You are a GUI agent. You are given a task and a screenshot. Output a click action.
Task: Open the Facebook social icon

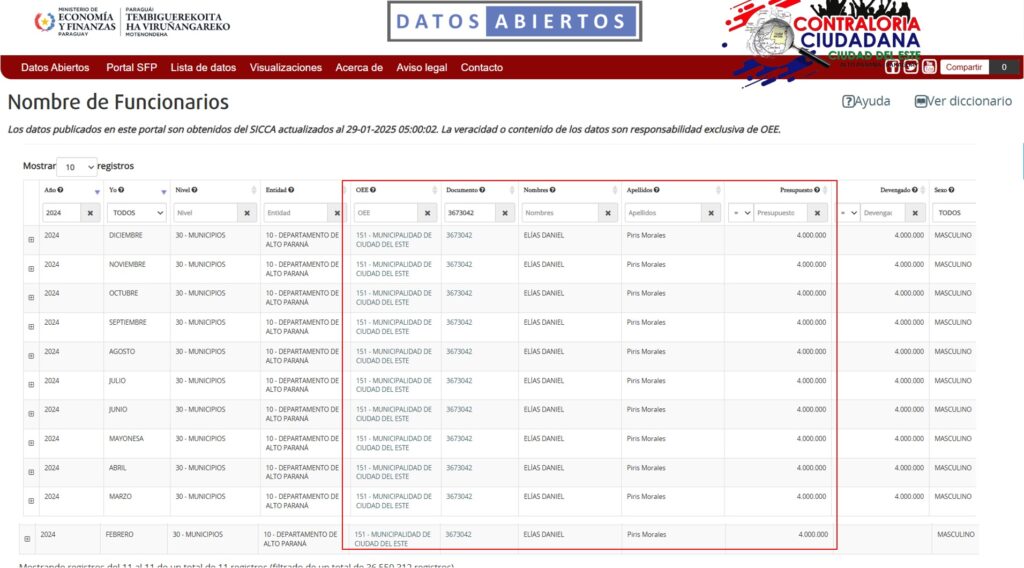pyautogui.click(x=893, y=67)
